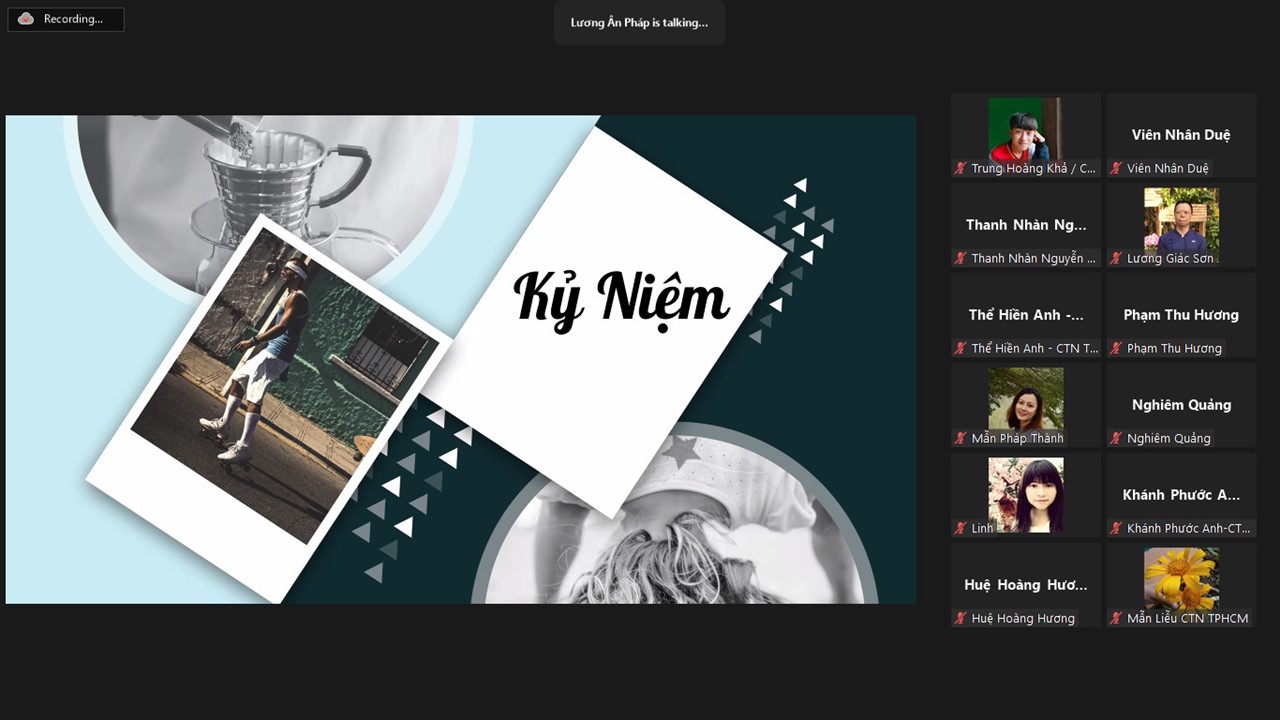Click the large centered name "Khánh Phước A..."
This screenshot has width=1280, height=720.
[1181, 495]
